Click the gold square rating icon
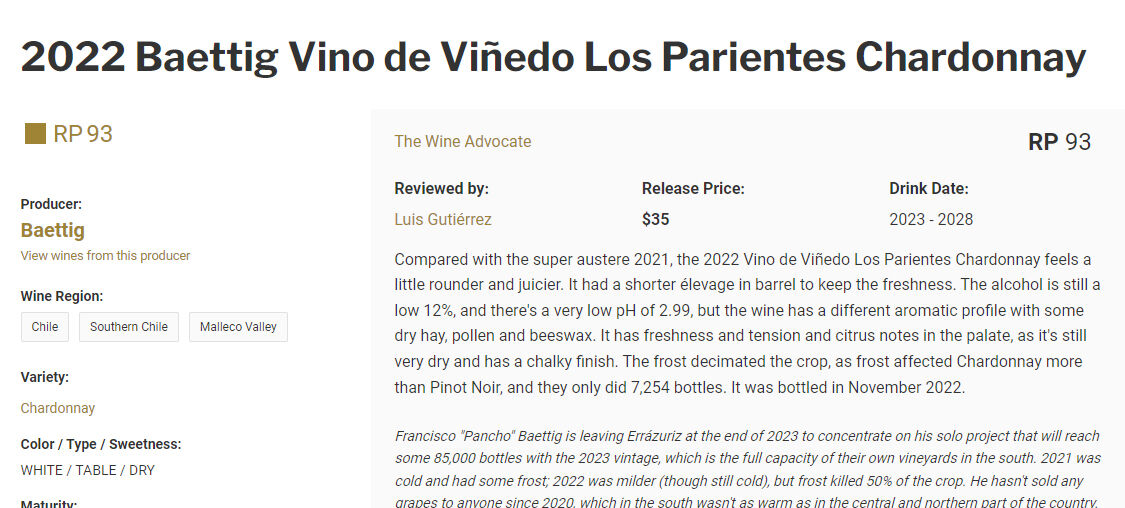 tap(35, 133)
